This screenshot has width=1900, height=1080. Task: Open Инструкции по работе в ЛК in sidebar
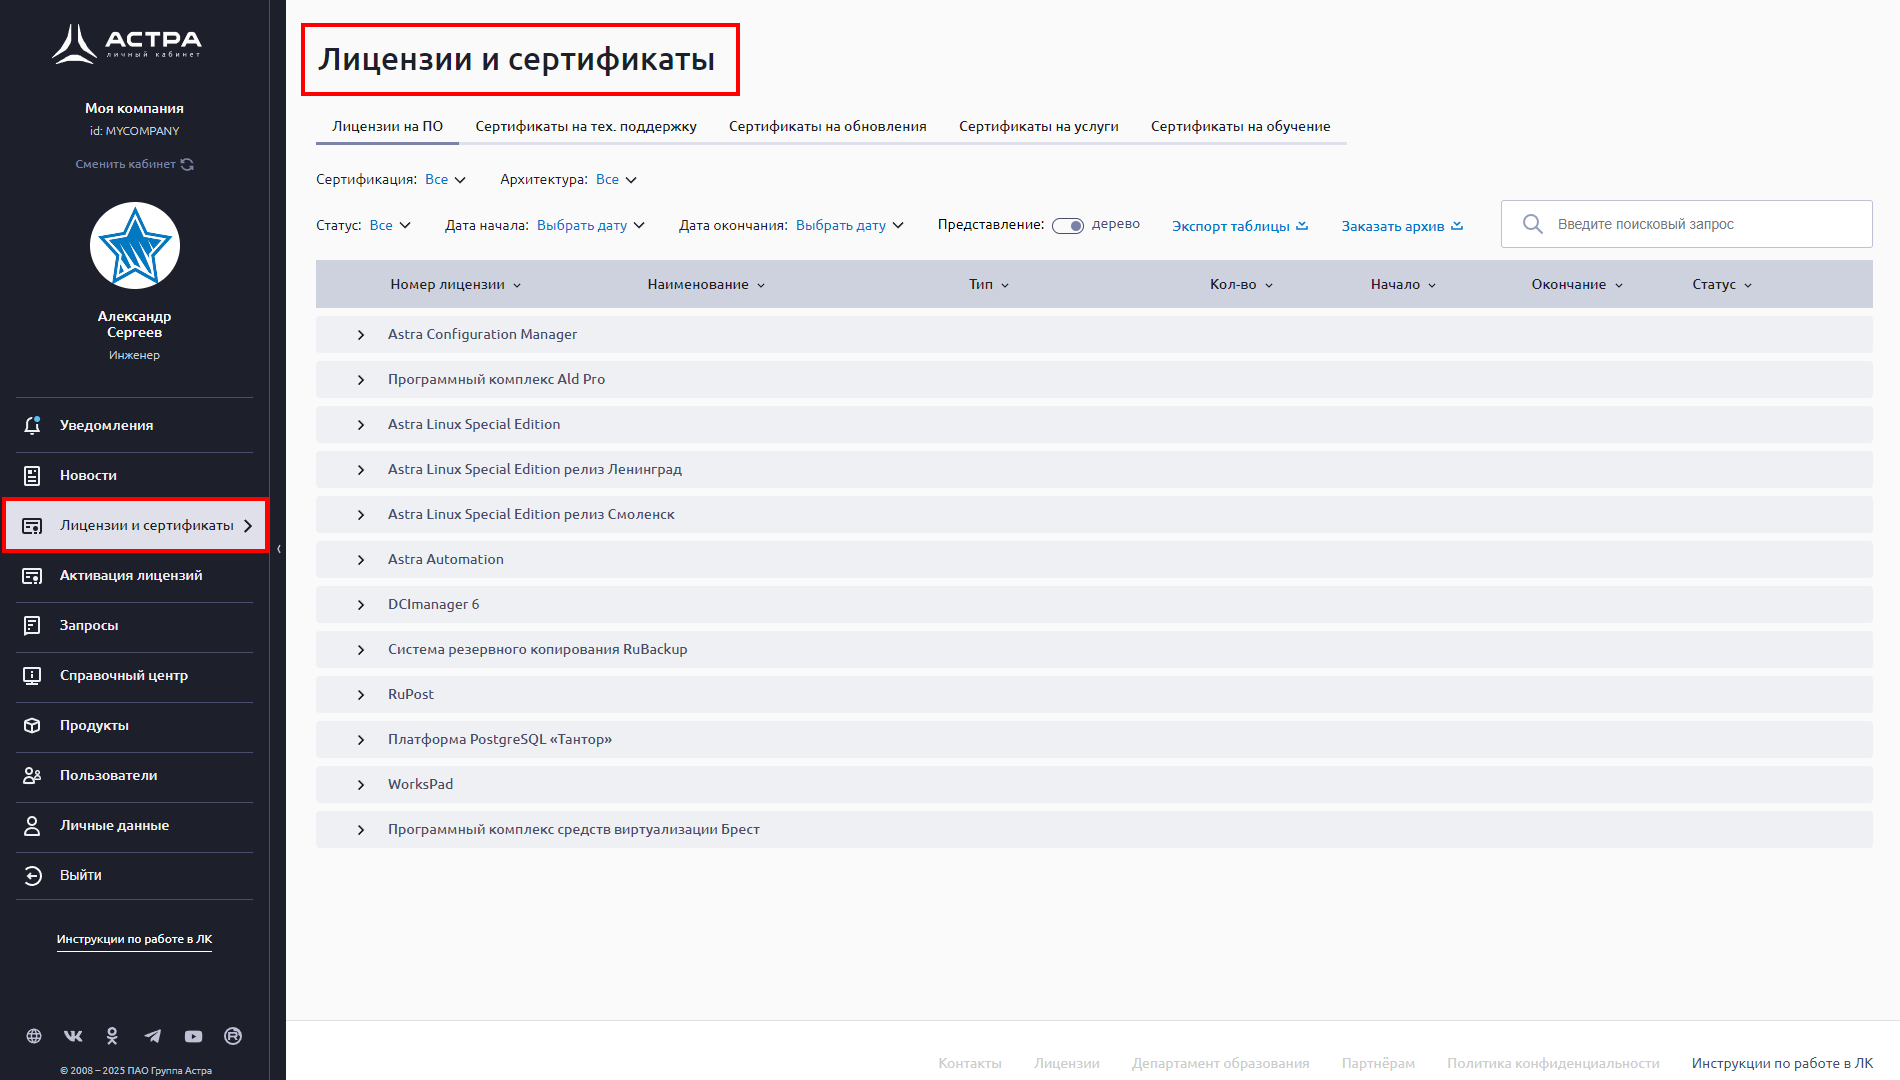tap(134, 939)
